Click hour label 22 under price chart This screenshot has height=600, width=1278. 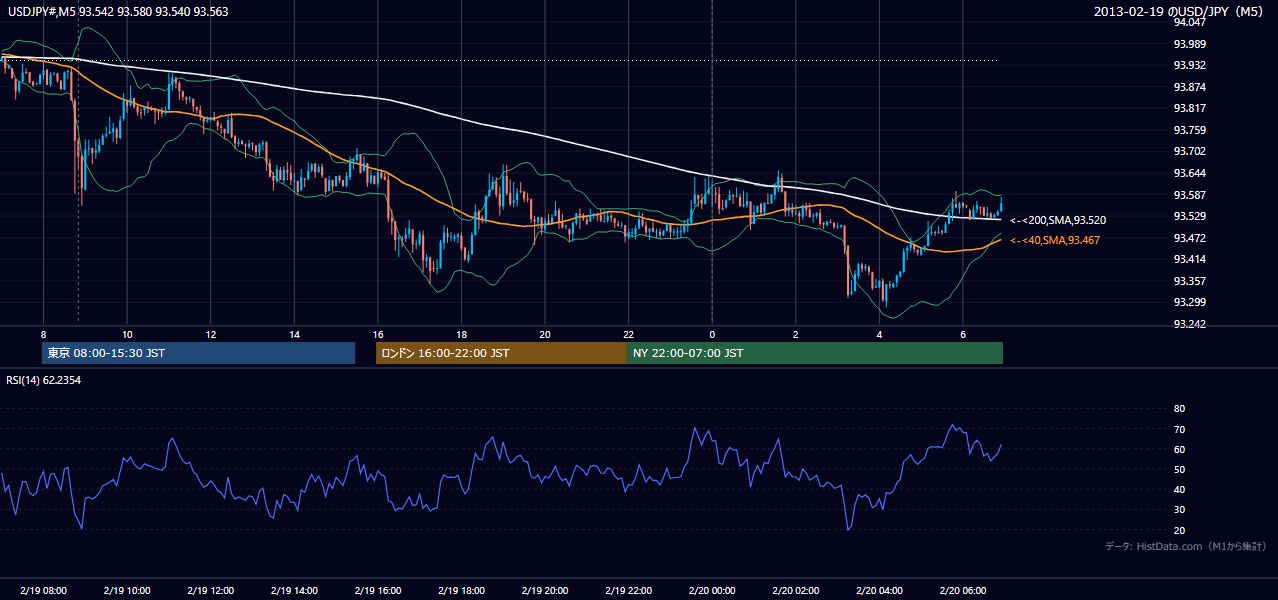pyautogui.click(x=628, y=334)
